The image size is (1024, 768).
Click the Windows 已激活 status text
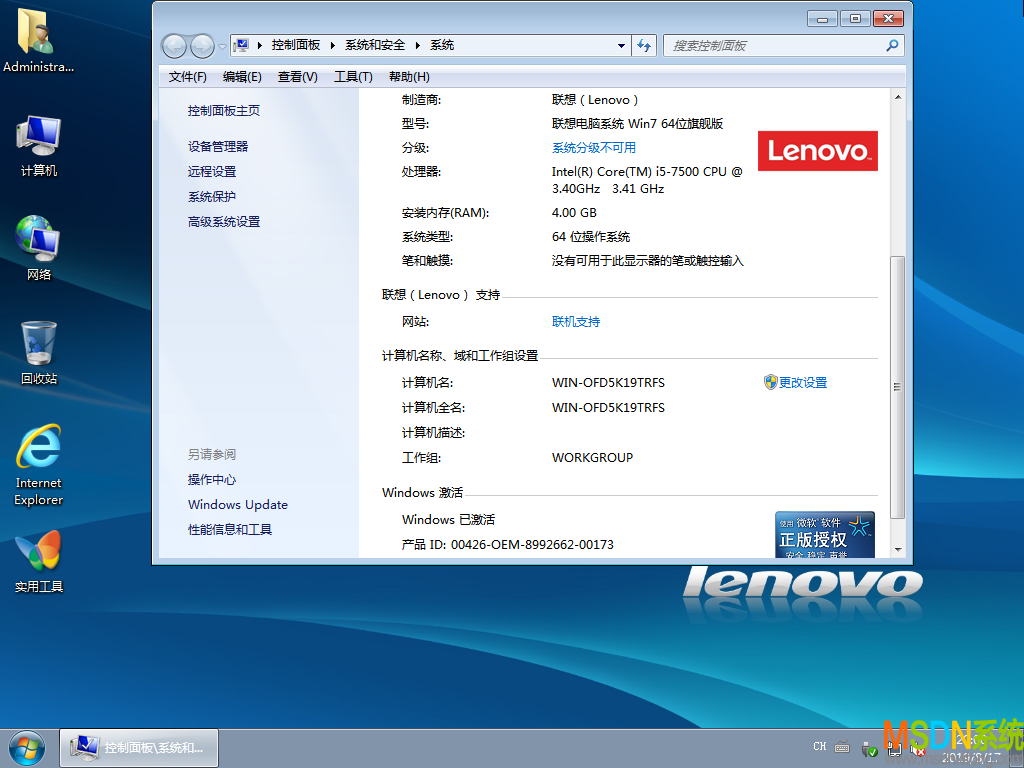448,520
